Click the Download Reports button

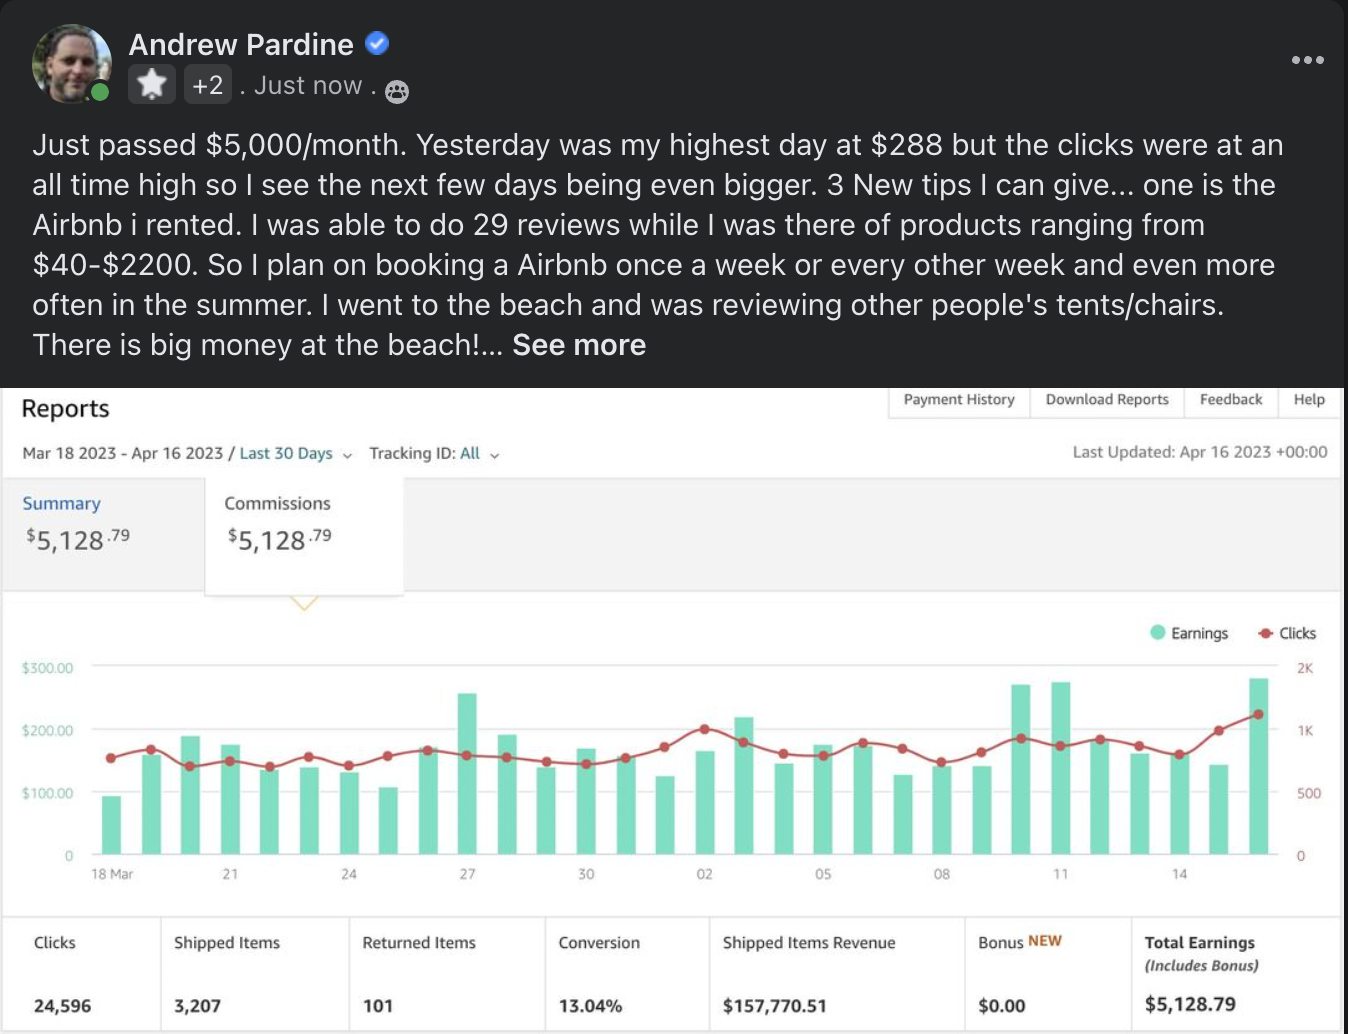tap(1107, 400)
